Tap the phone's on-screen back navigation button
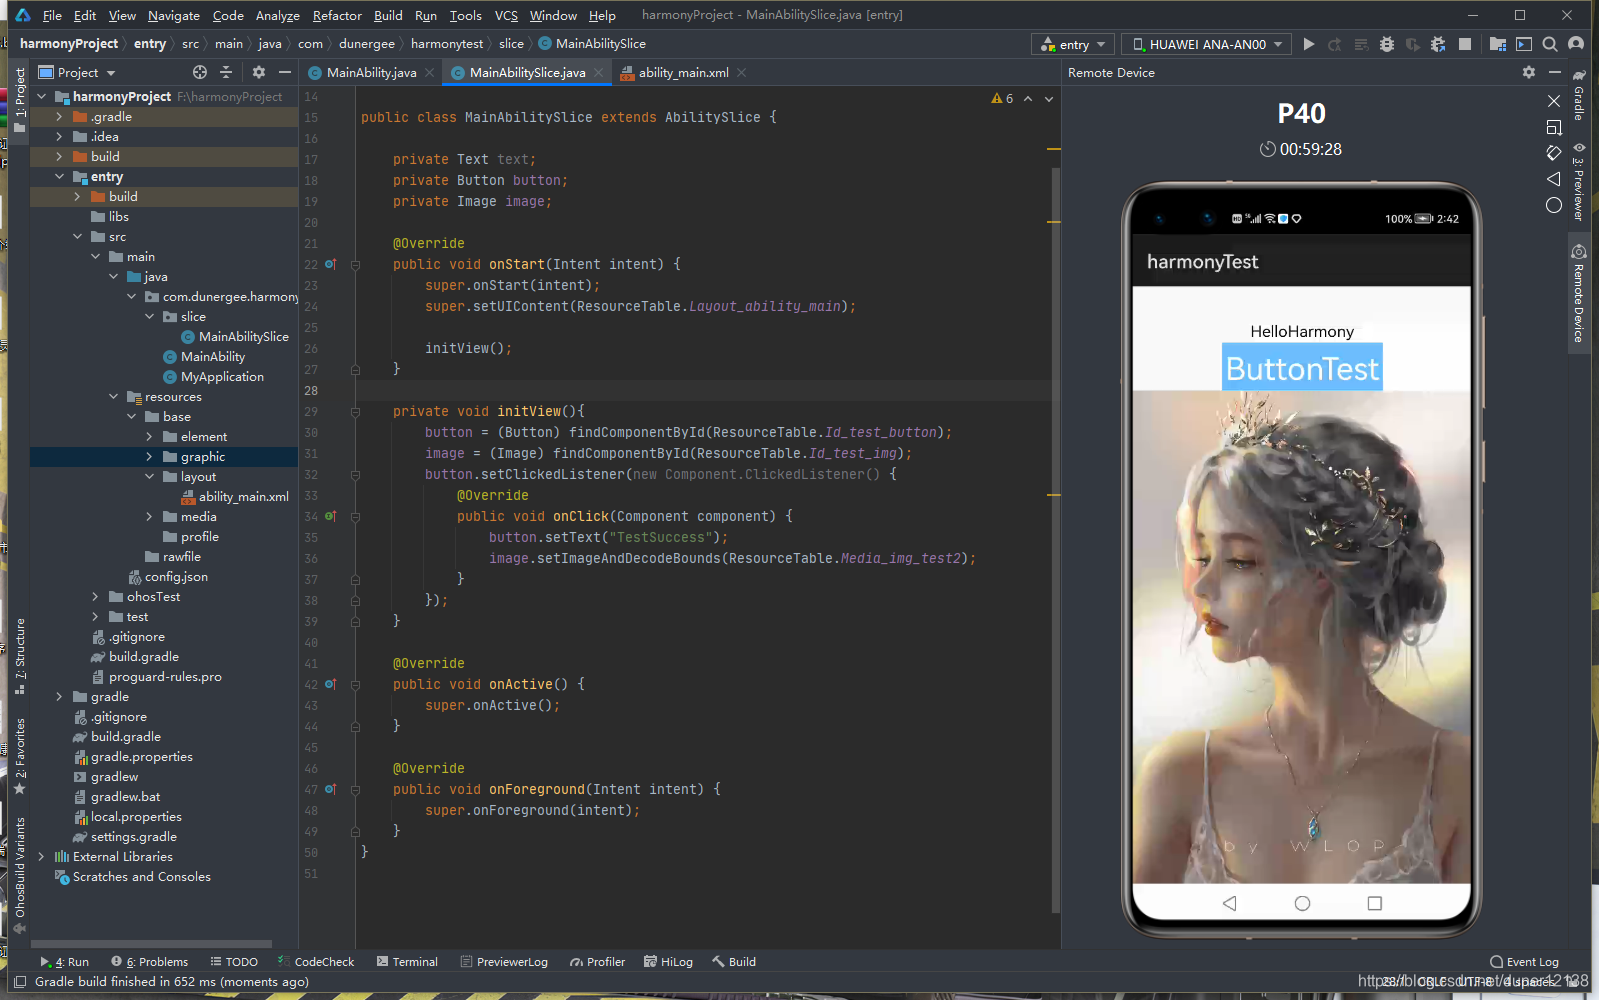Viewport: 1599px width, 1000px height. point(1229,903)
